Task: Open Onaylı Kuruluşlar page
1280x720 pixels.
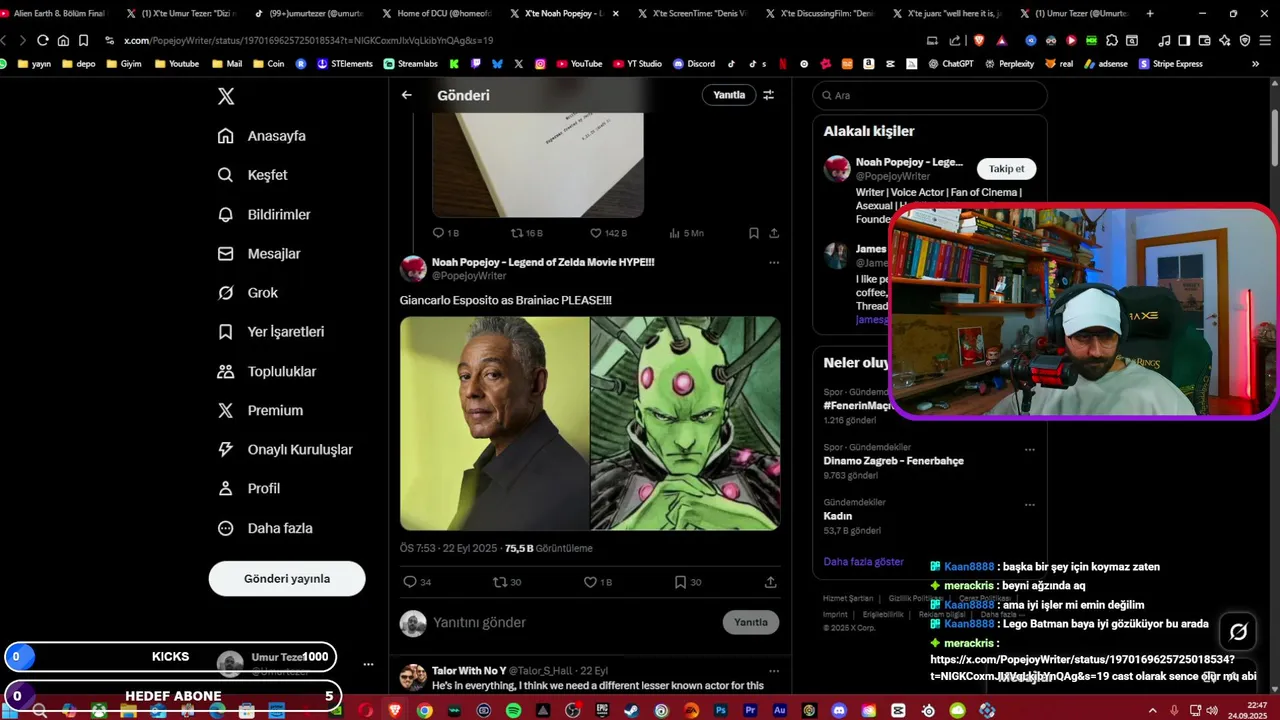Action: [x=285, y=449]
